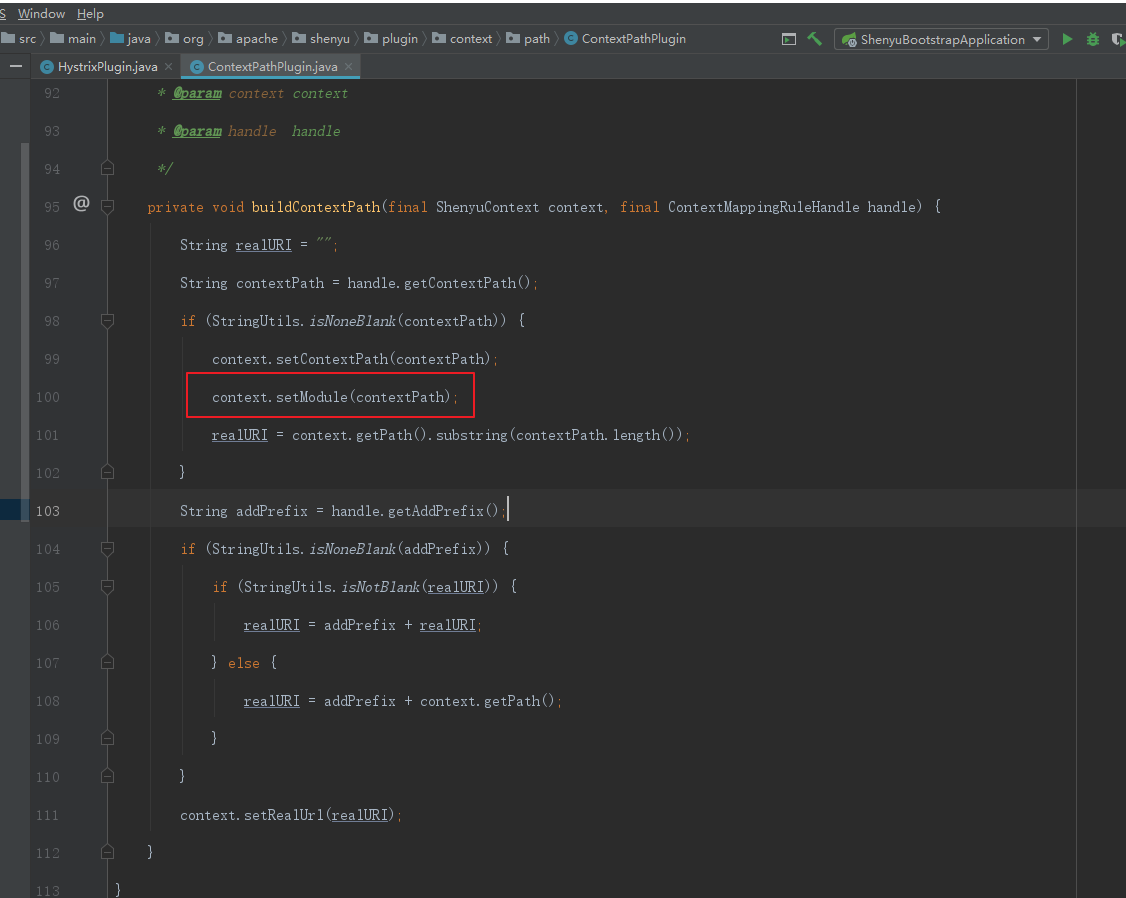This screenshot has height=898, width=1126.
Task: Click the ContextMappingRuleHandle parameter type
Action: click(763, 207)
